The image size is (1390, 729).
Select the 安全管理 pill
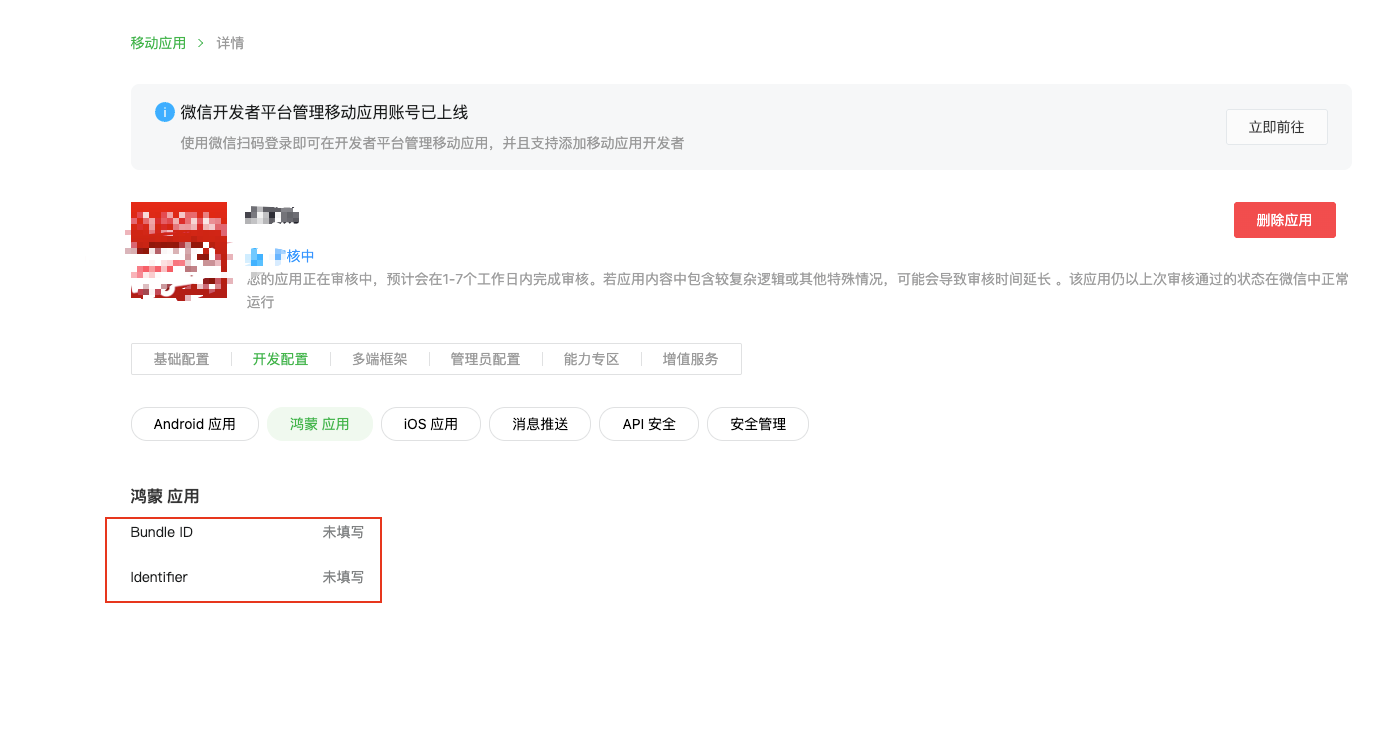pos(758,424)
